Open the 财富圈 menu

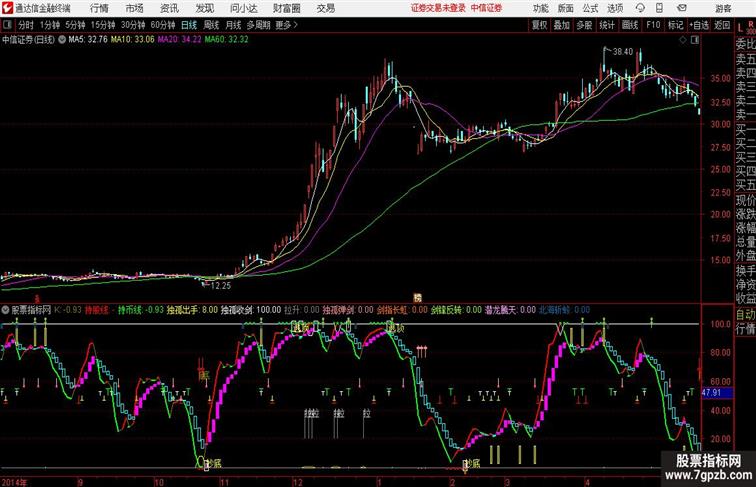pyautogui.click(x=287, y=8)
